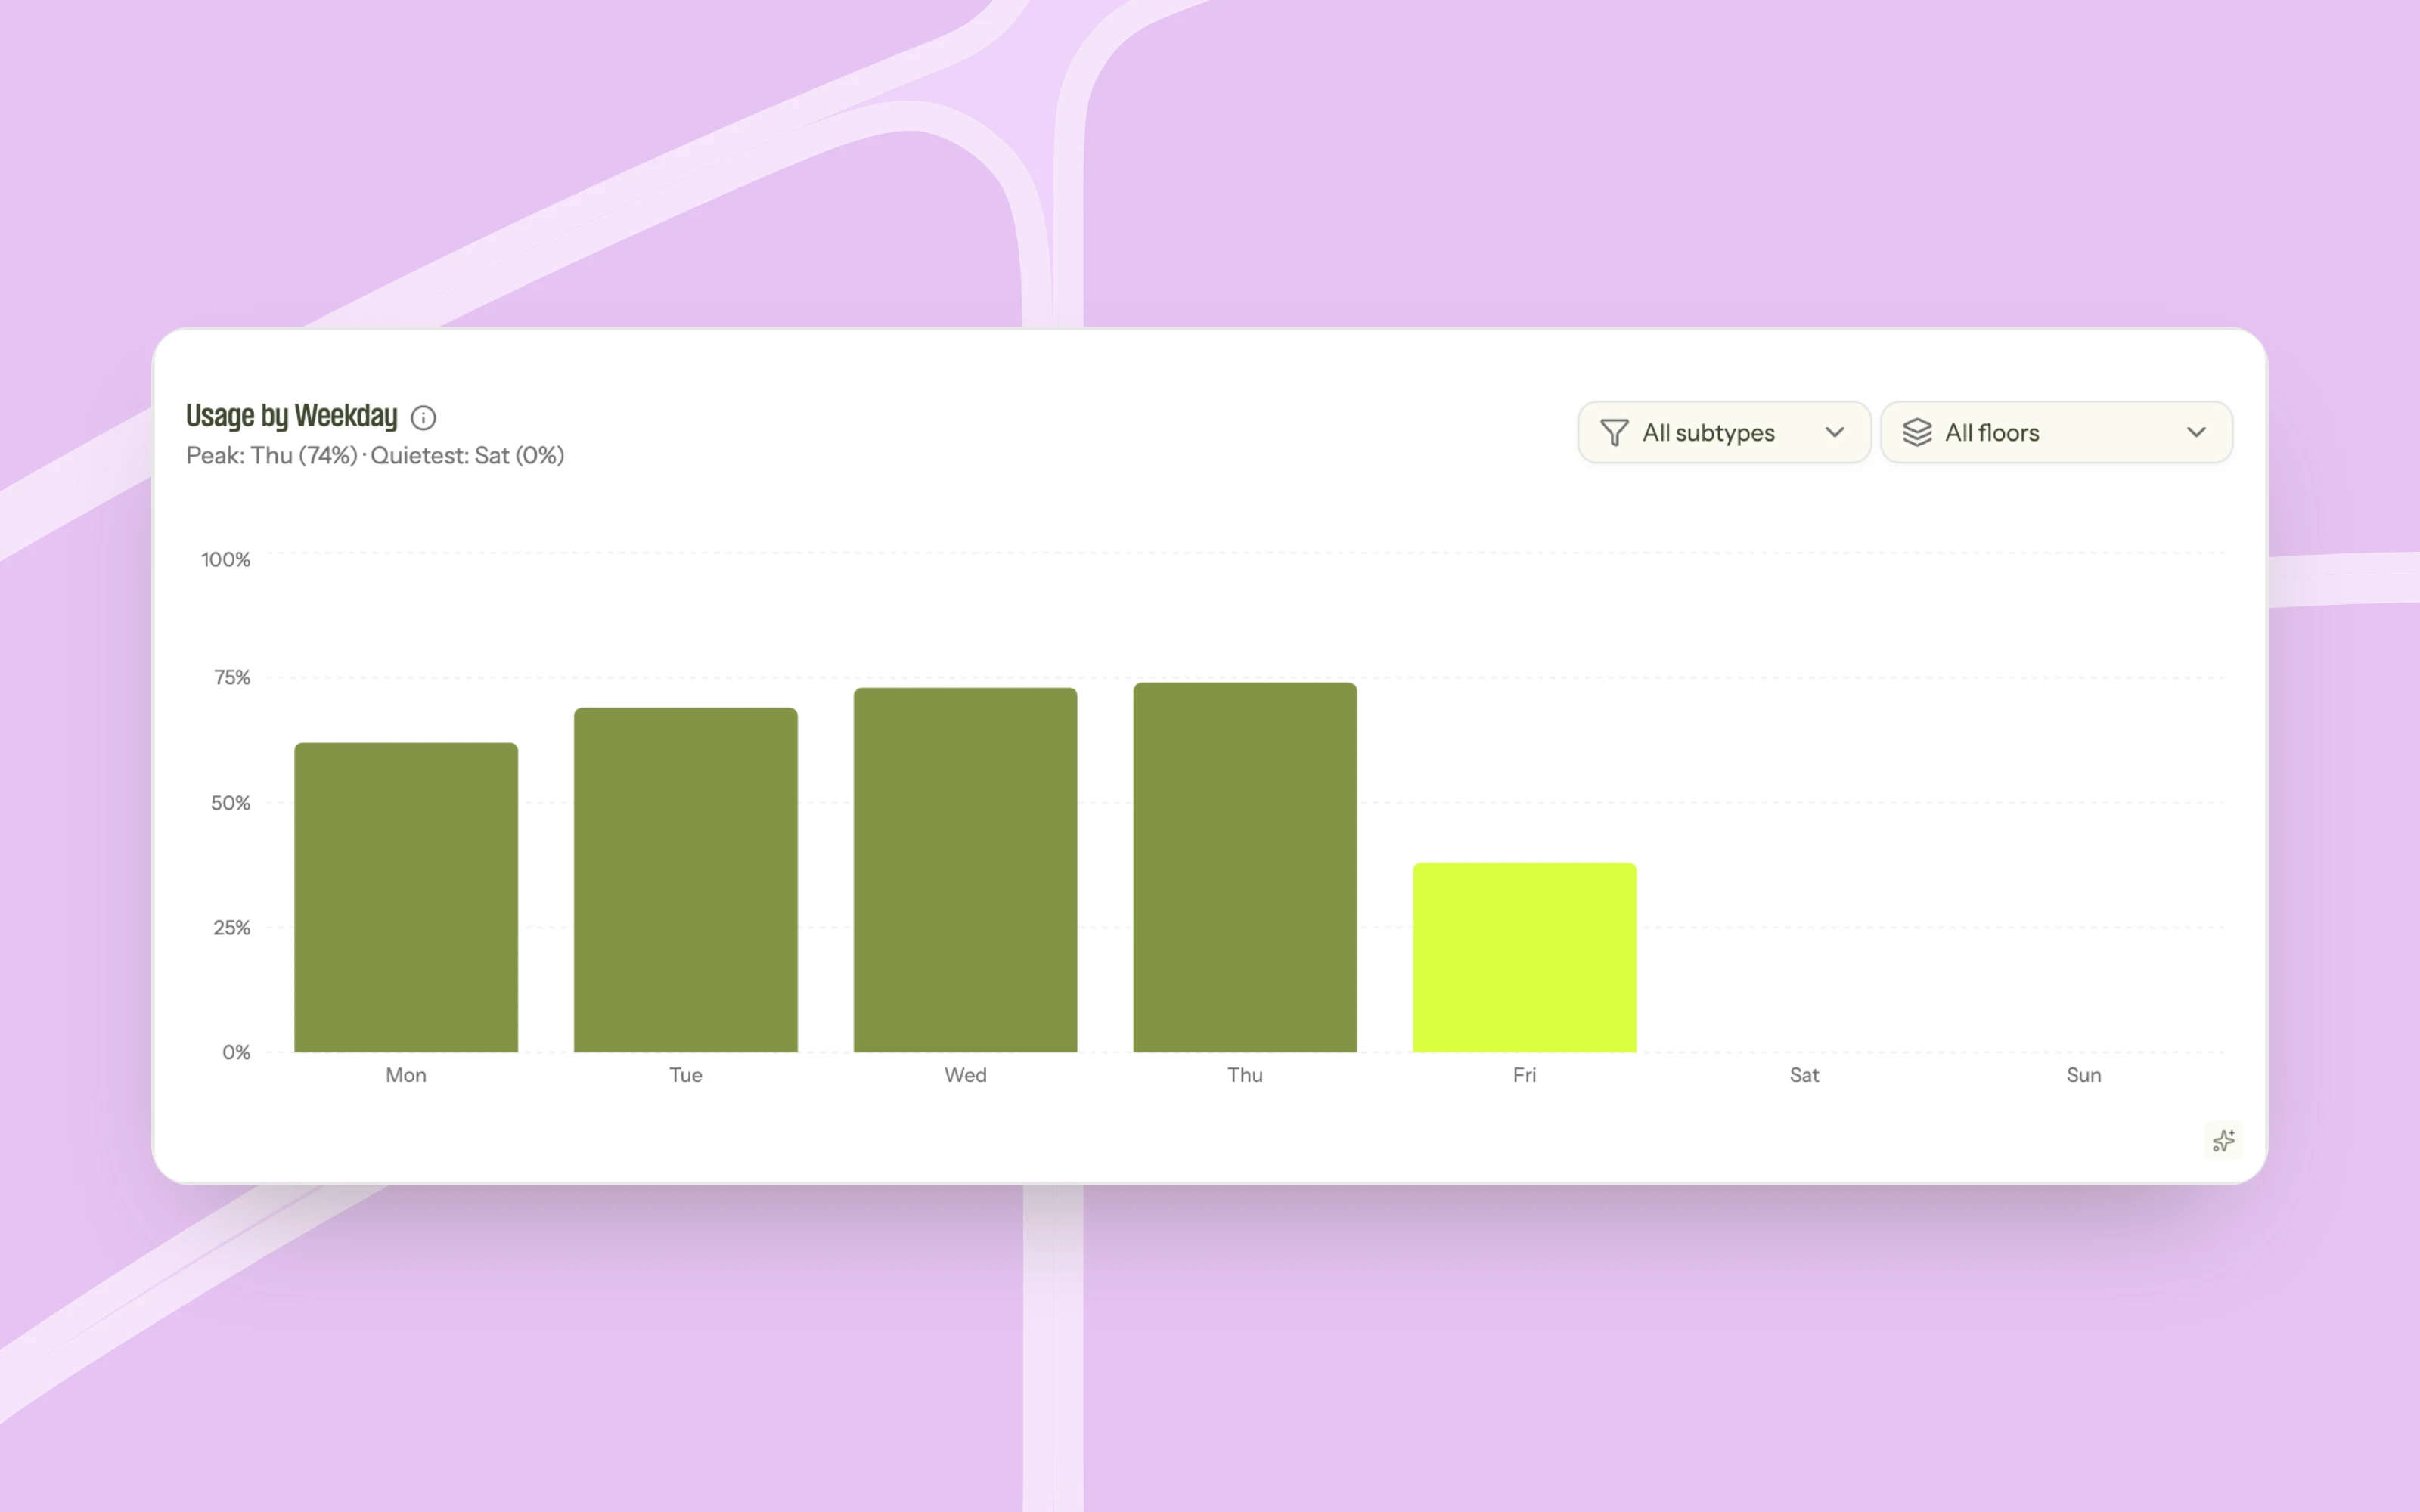Click the funnel filter icon
2420x1512 pixels.
pyautogui.click(x=1614, y=433)
